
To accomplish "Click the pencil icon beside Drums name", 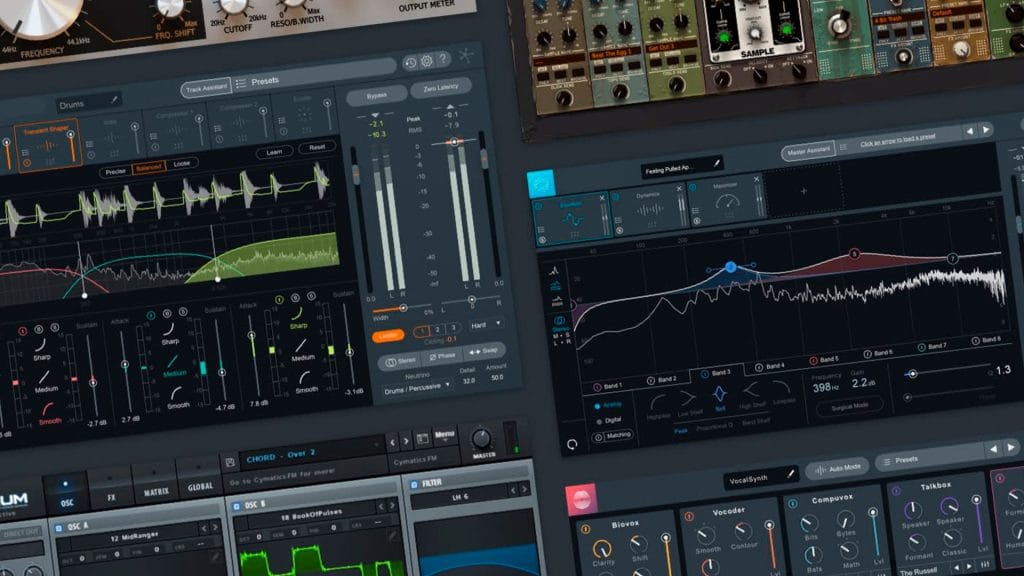I will 114,100.
